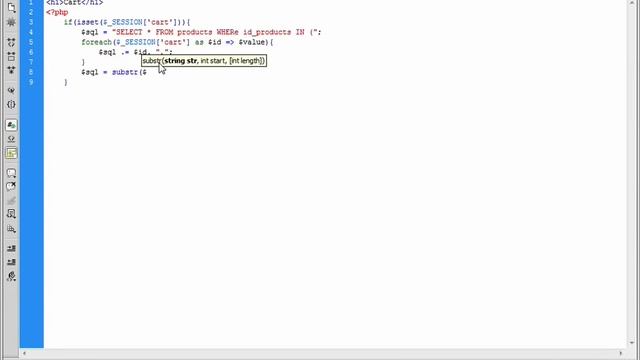Toggle Line Numbers display

click(11, 125)
